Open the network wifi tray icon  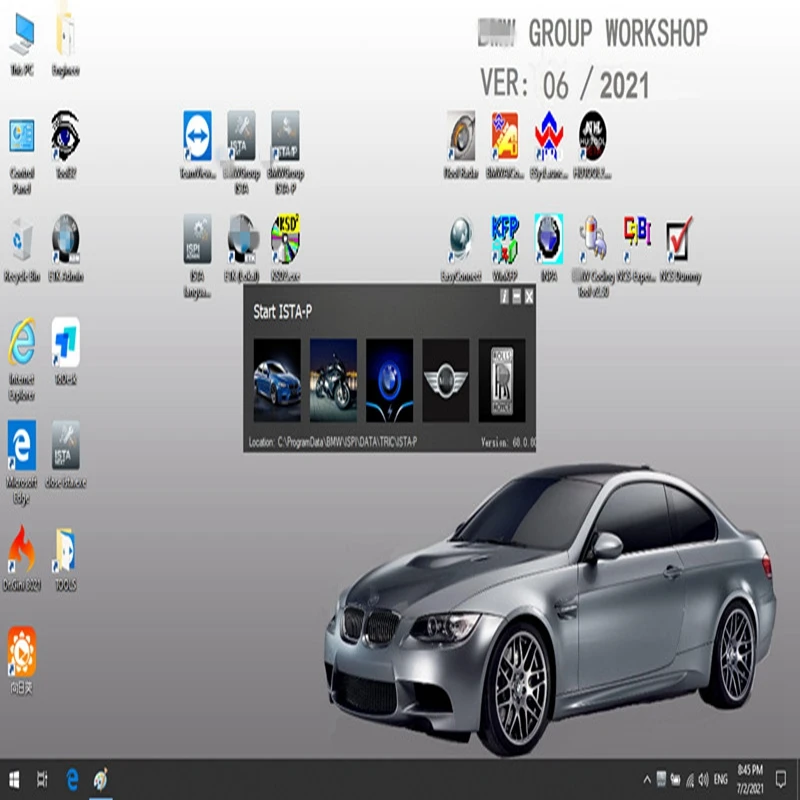pyautogui.click(x=690, y=780)
